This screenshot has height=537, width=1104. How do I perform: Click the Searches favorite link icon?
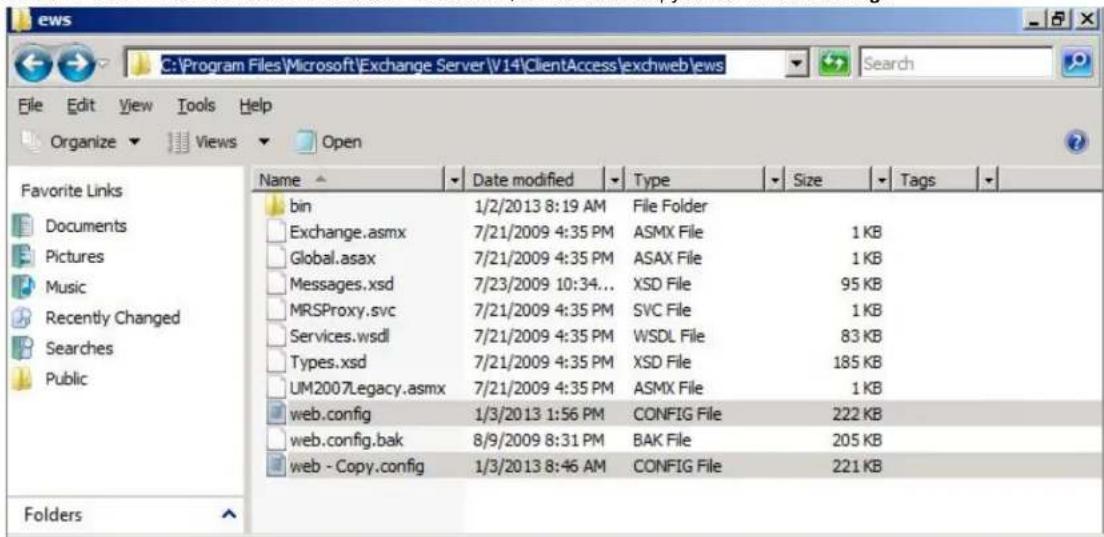coord(21,348)
